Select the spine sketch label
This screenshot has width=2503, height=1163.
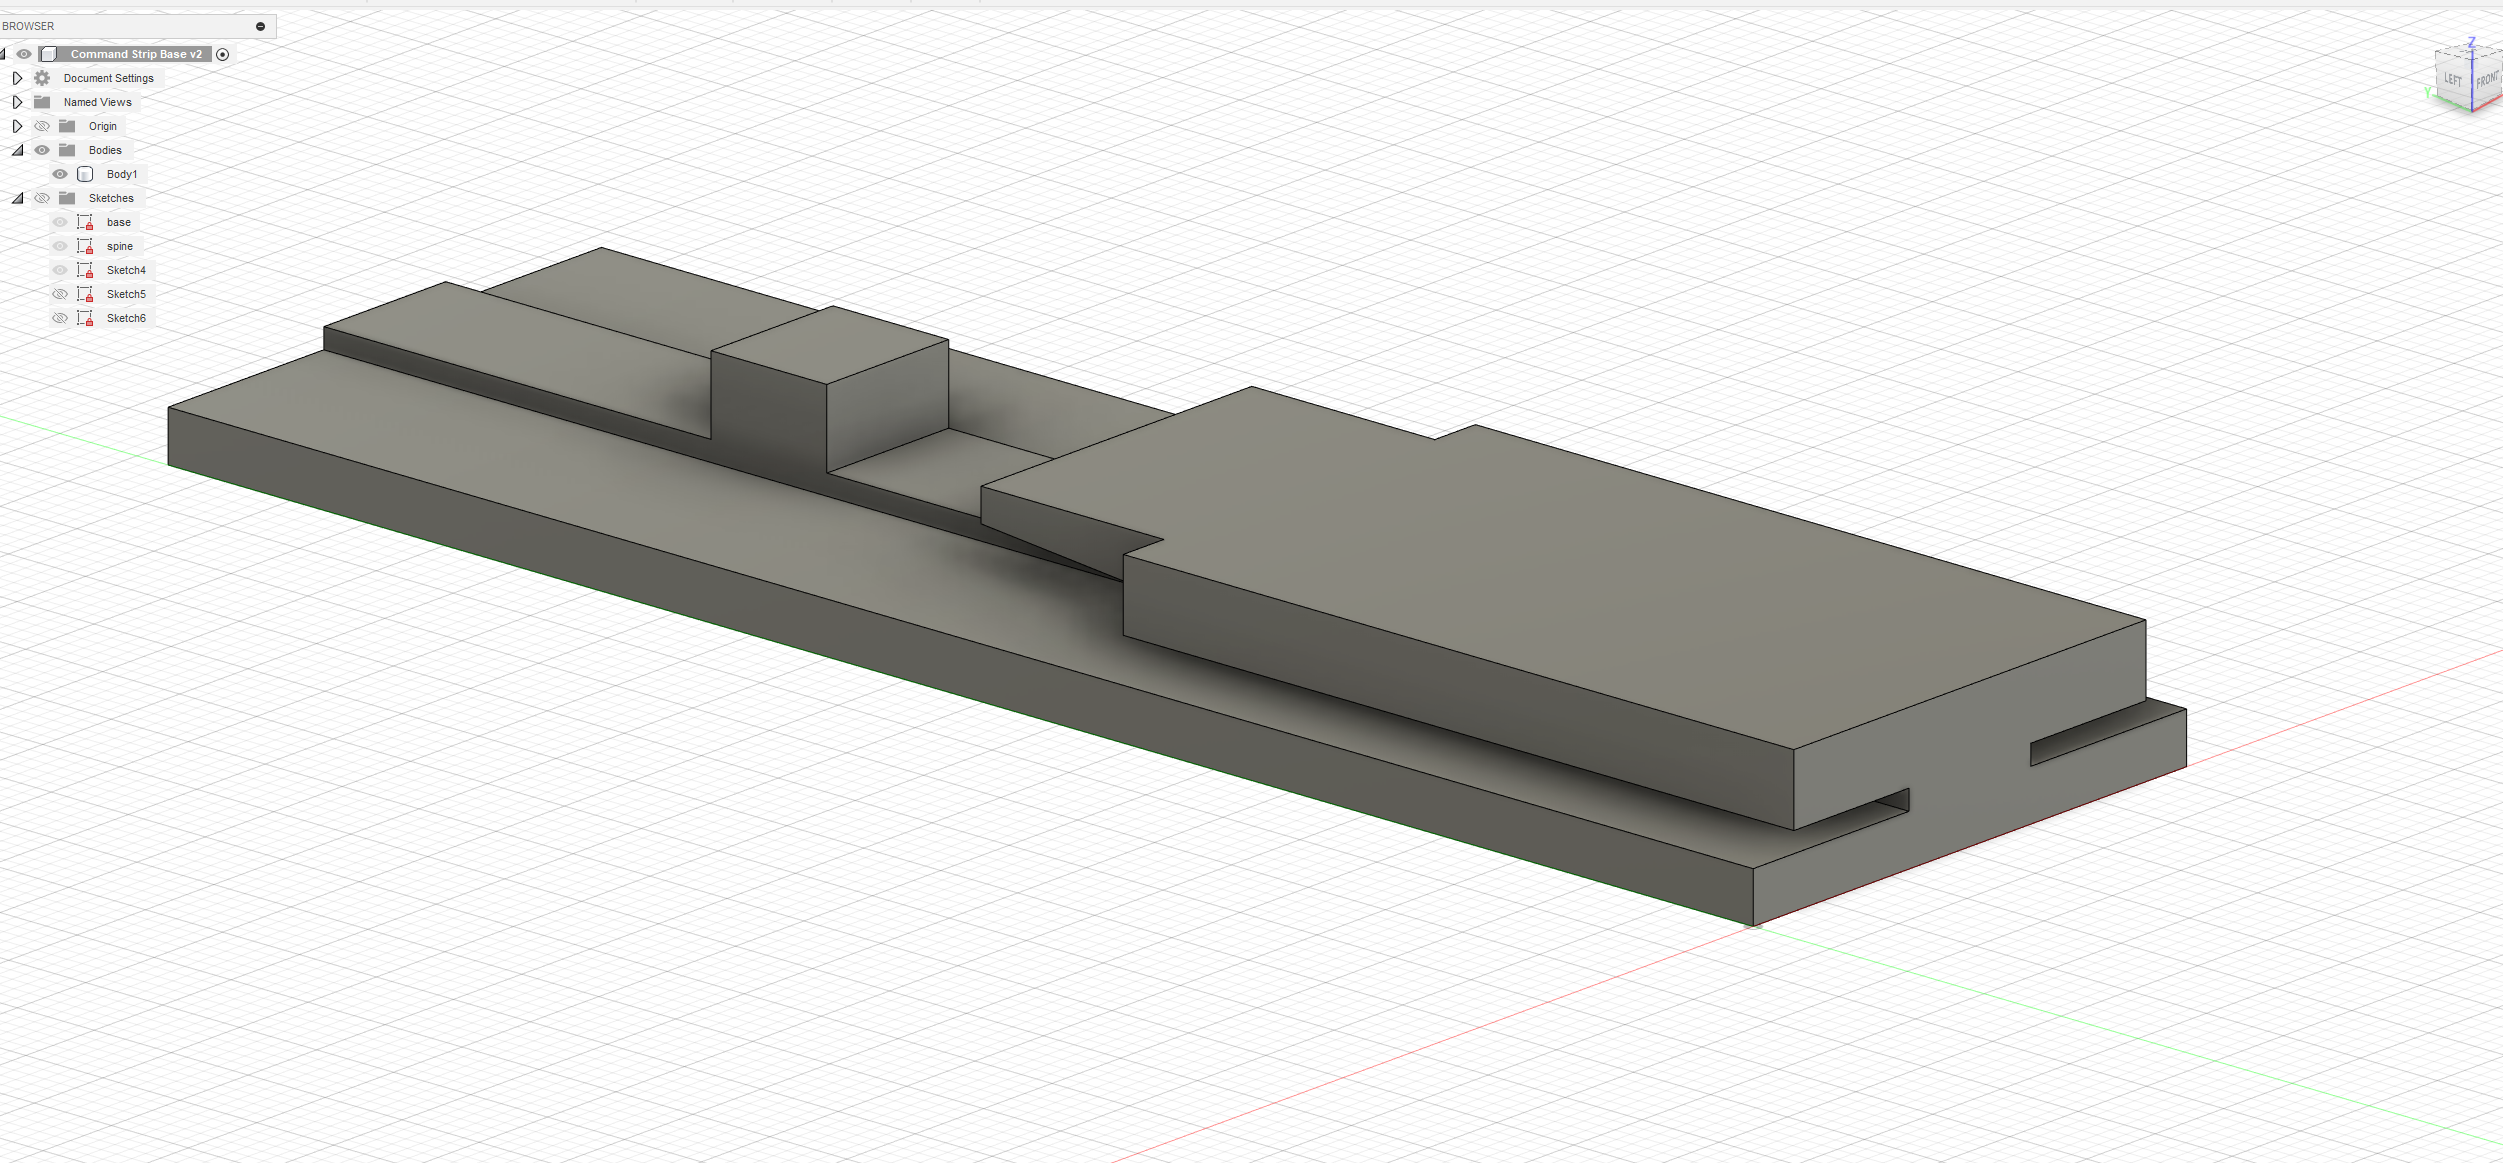click(119, 246)
